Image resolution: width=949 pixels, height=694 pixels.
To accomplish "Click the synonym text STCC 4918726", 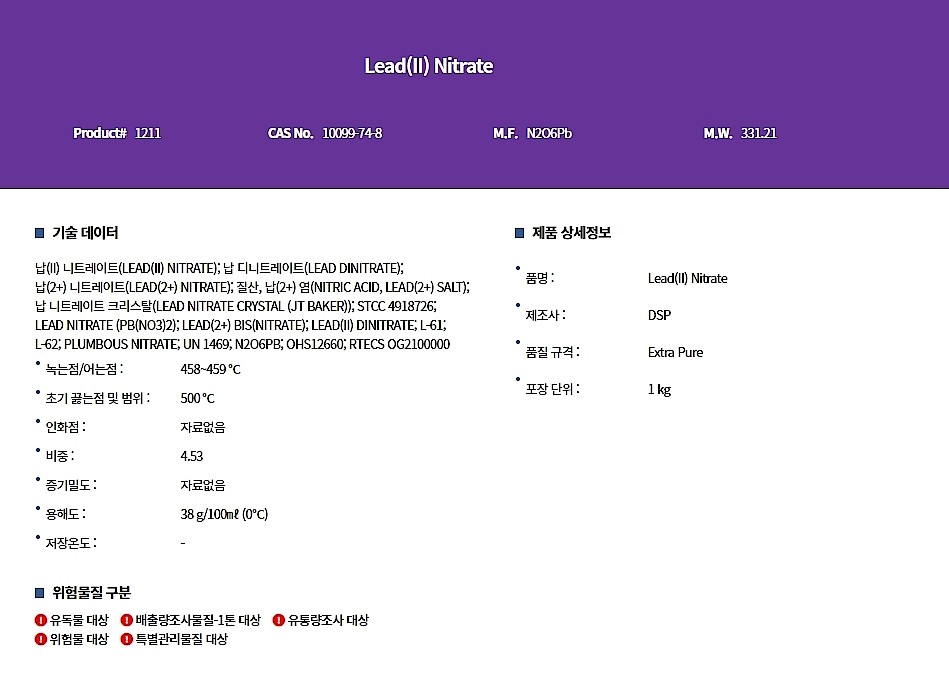I will click(395, 306).
